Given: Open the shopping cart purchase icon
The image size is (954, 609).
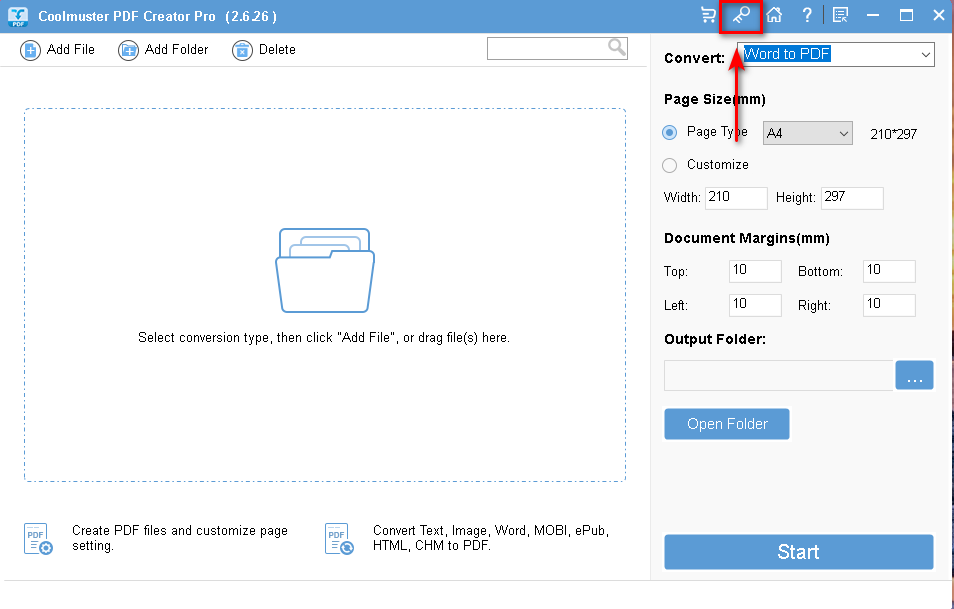Looking at the screenshot, I should click(708, 15).
